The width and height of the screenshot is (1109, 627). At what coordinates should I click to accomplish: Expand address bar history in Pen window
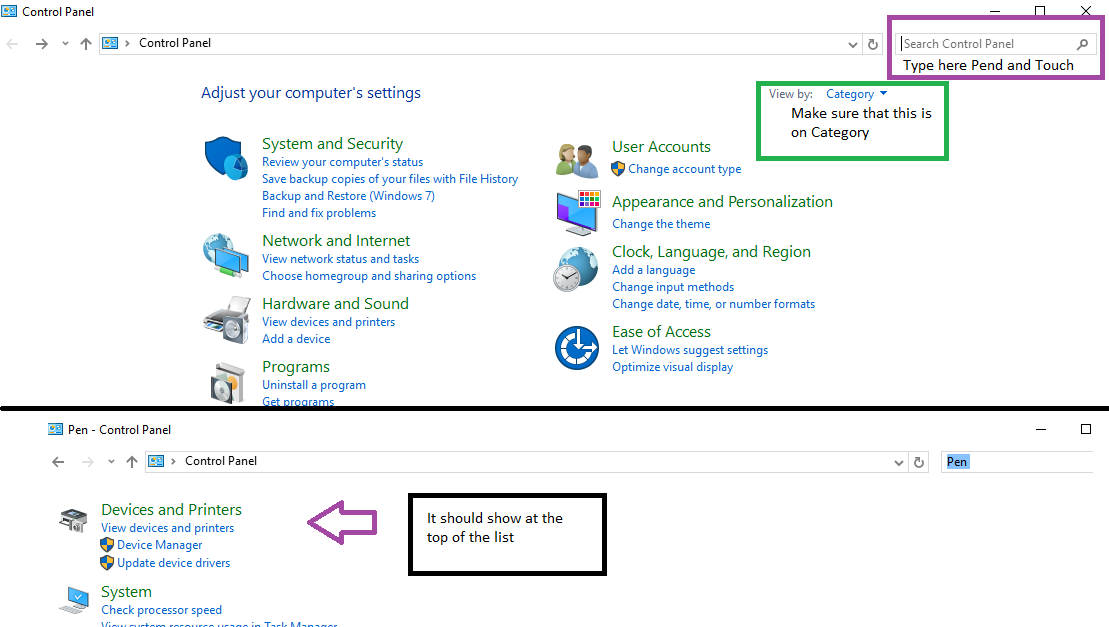[x=899, y=463]
